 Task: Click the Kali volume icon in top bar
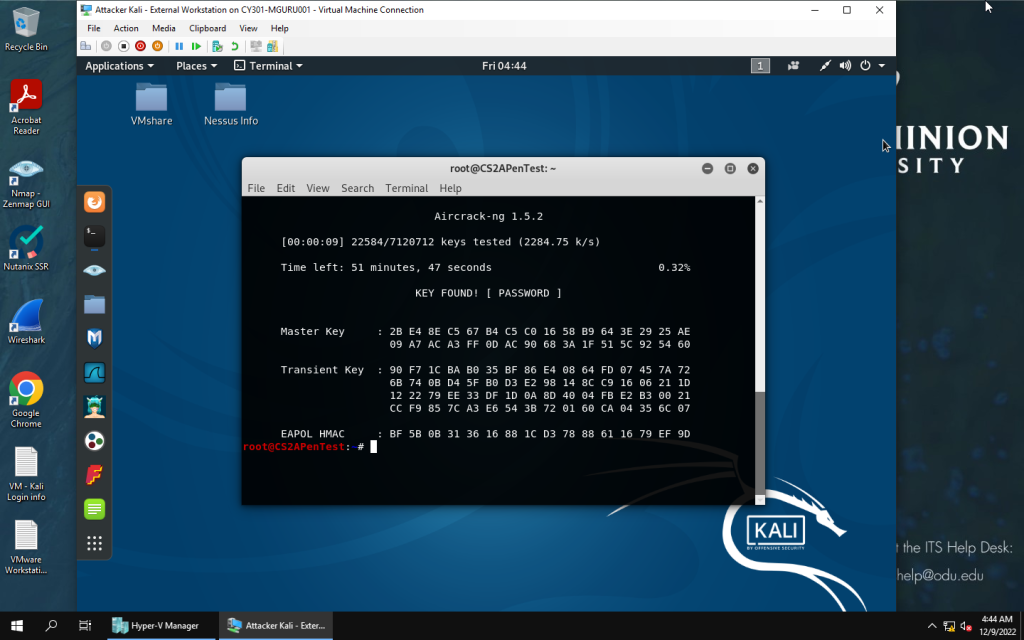click(846, 66)
